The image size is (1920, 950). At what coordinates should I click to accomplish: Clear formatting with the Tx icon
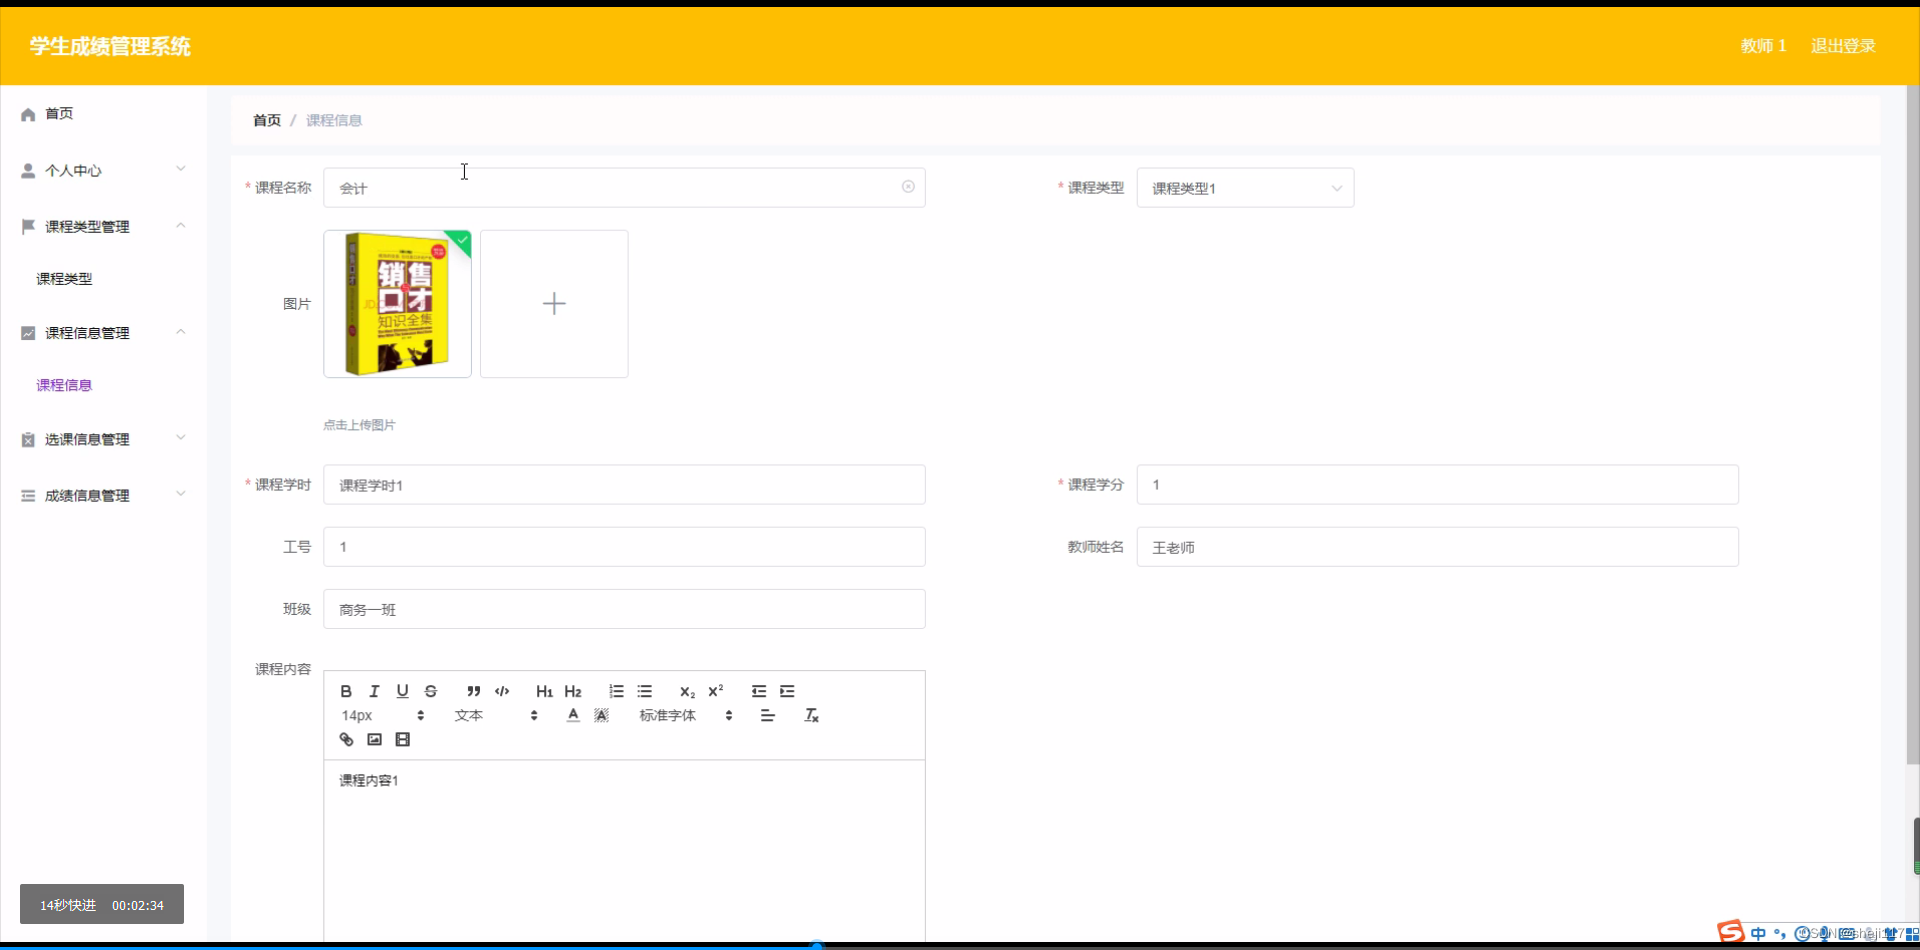[x=811, y=715]
